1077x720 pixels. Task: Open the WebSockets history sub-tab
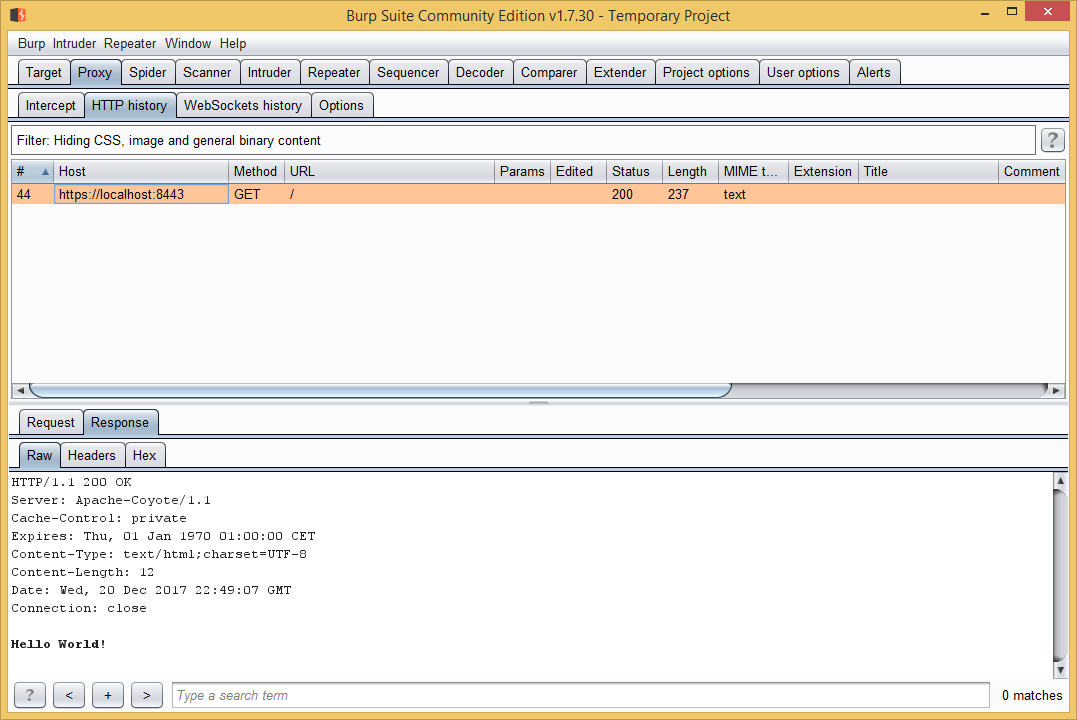tap(242, 105)
